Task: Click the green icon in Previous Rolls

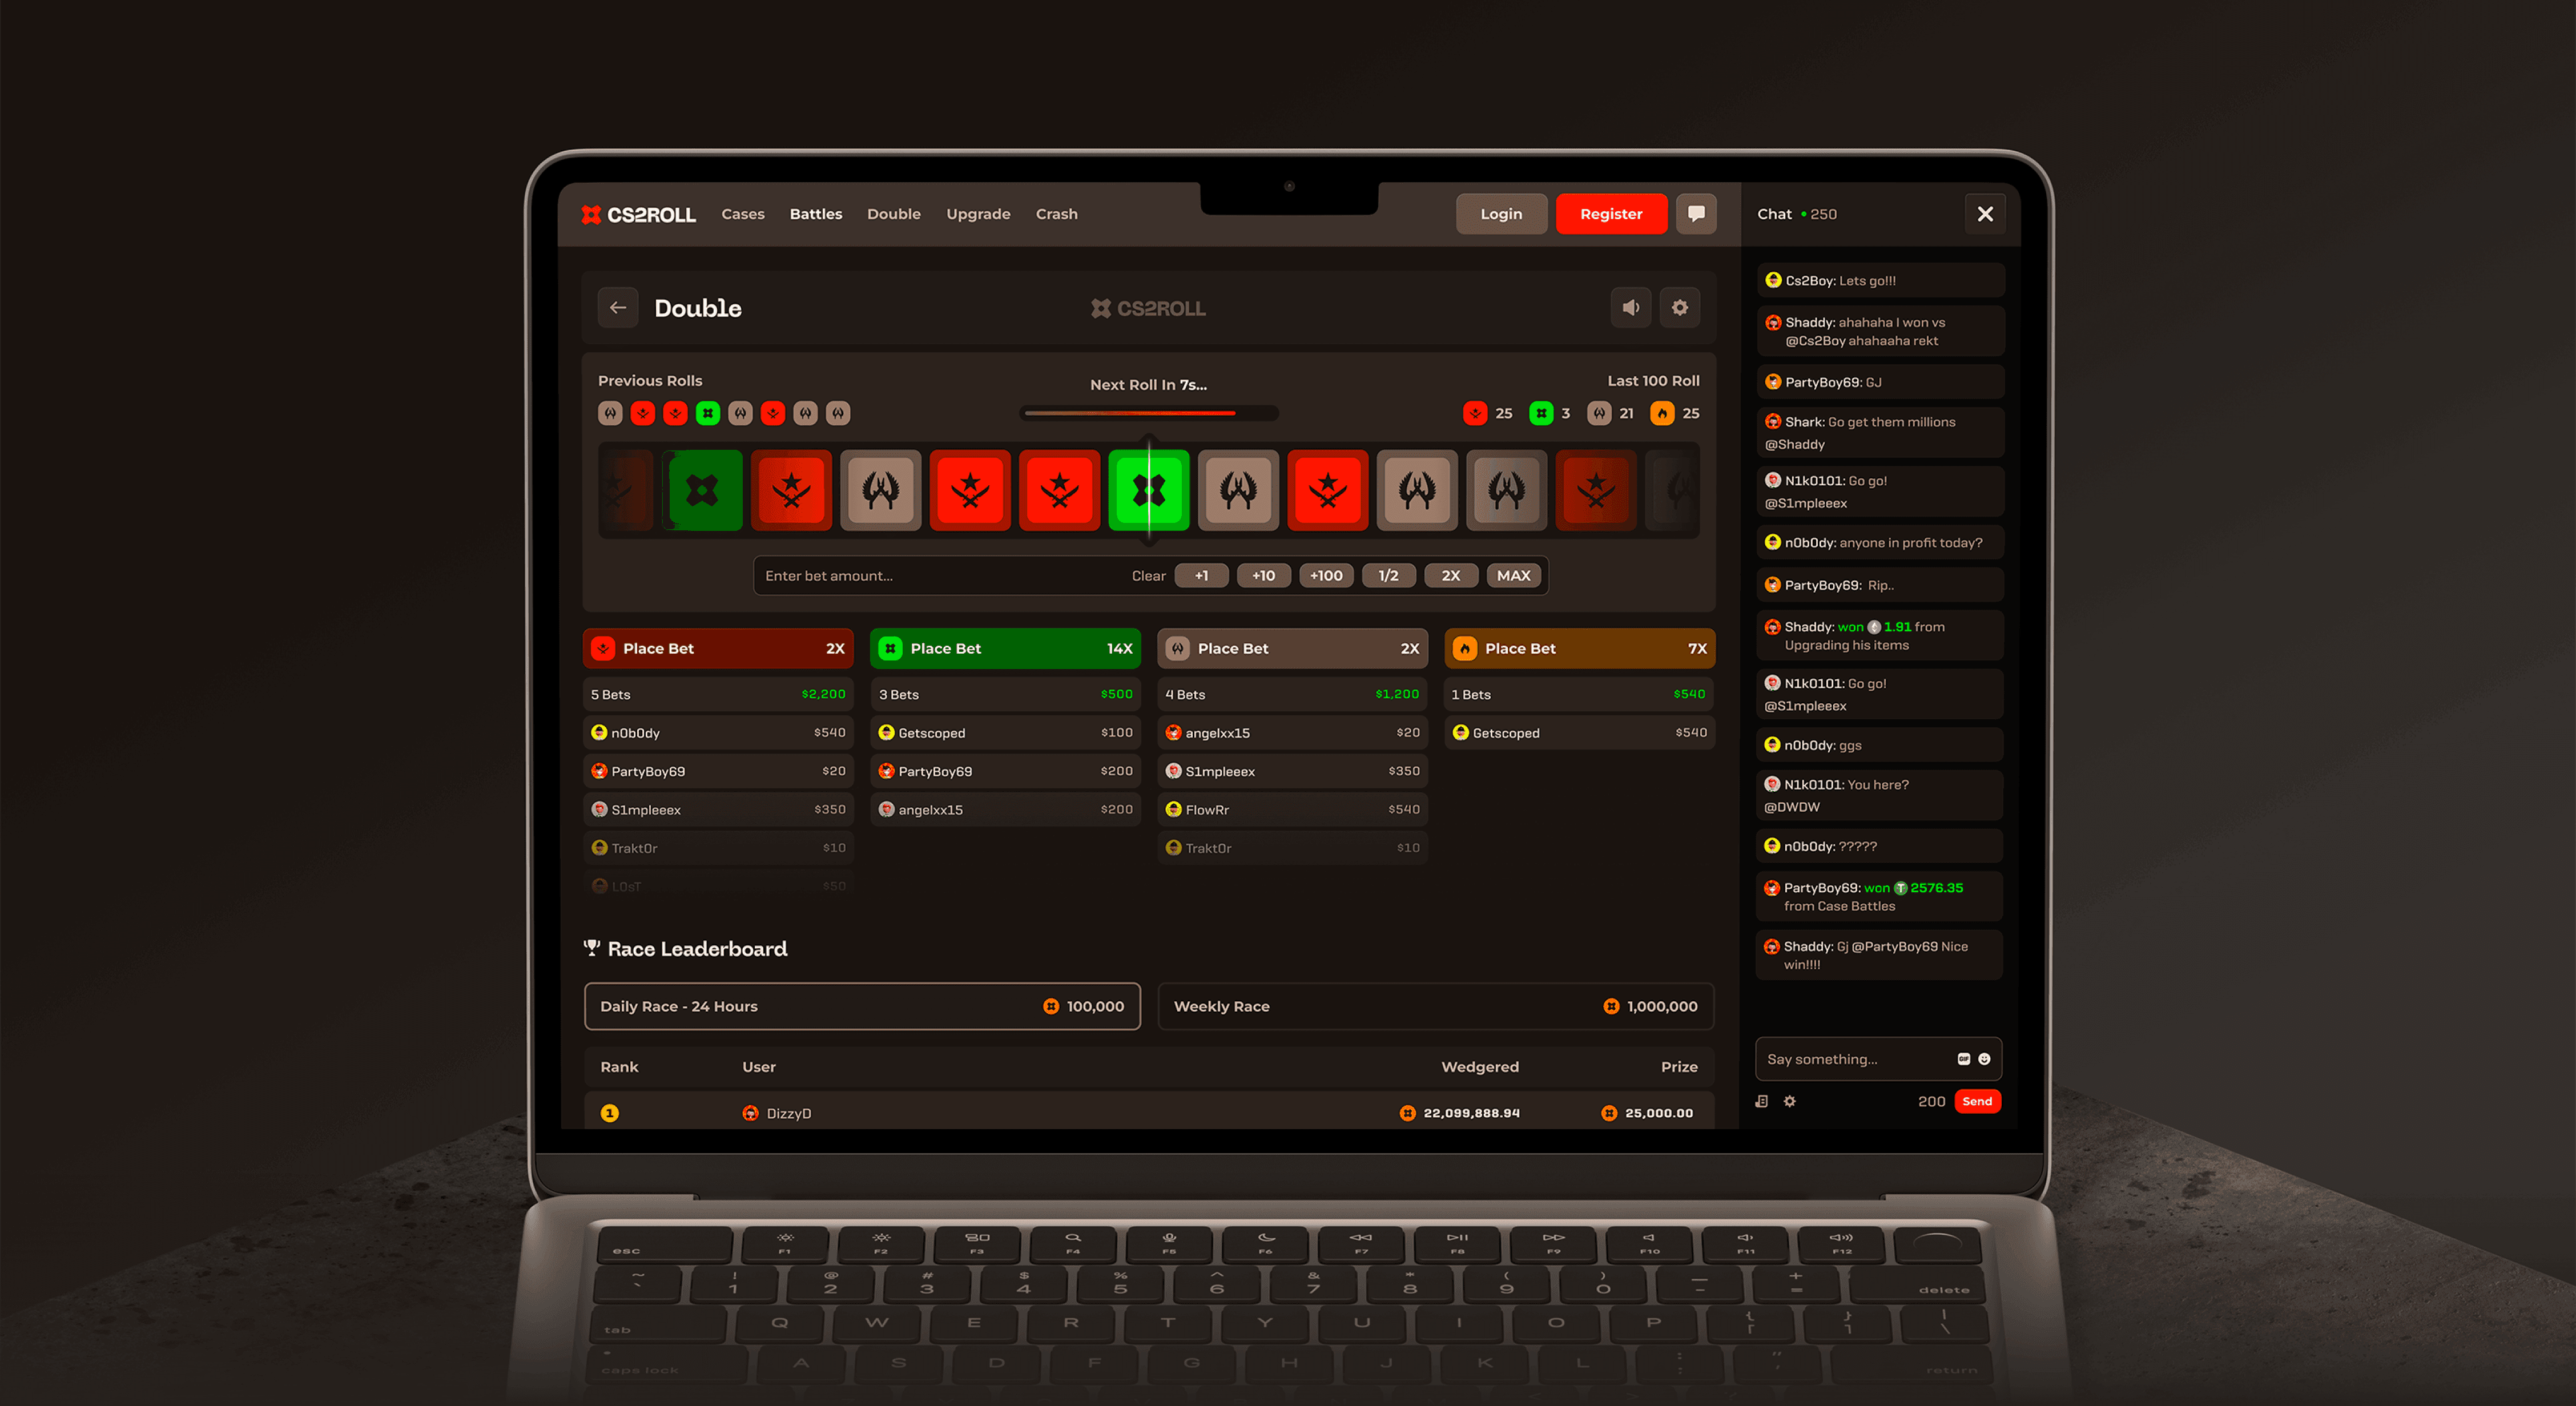Action: [x=708, y=413]
